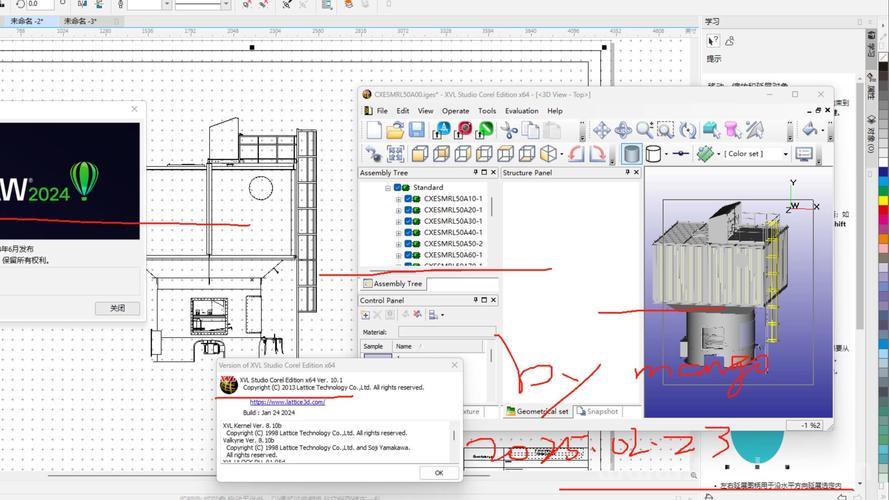The width and height of the screenshot is (889, 500).
Task: Toggle the Standard assembly checkbox
Action: coord(397,187)
